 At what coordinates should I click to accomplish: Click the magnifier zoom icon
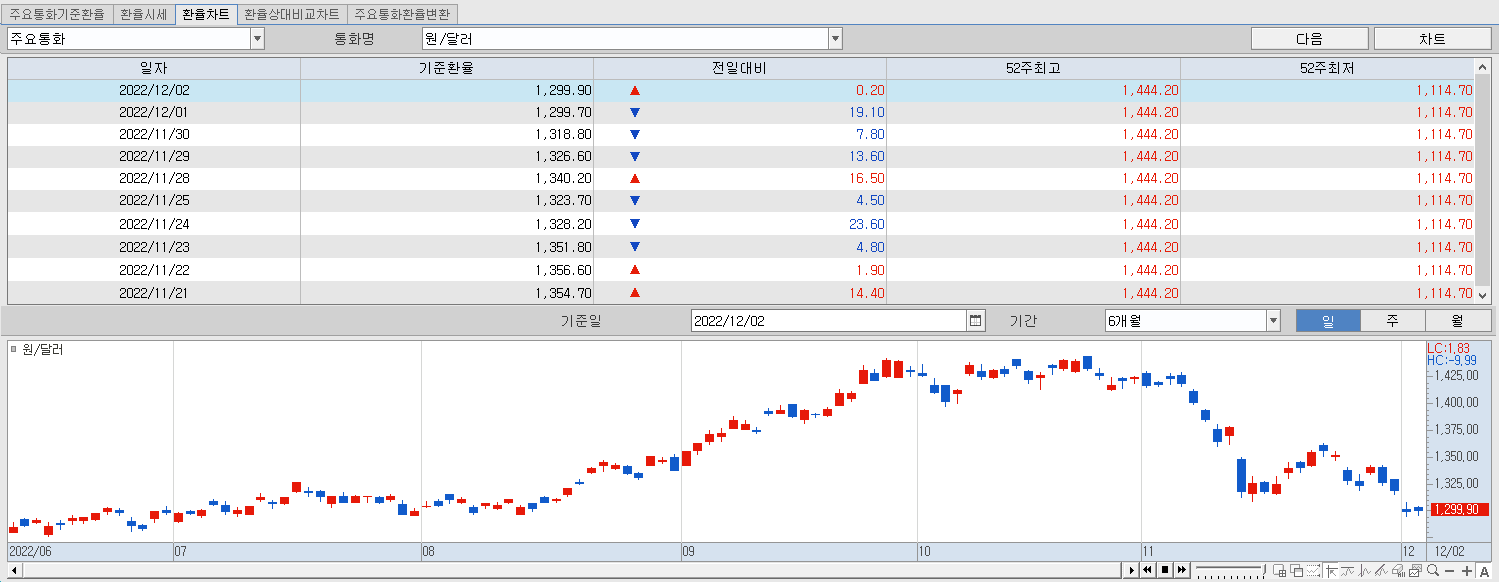pos(1433,570)
